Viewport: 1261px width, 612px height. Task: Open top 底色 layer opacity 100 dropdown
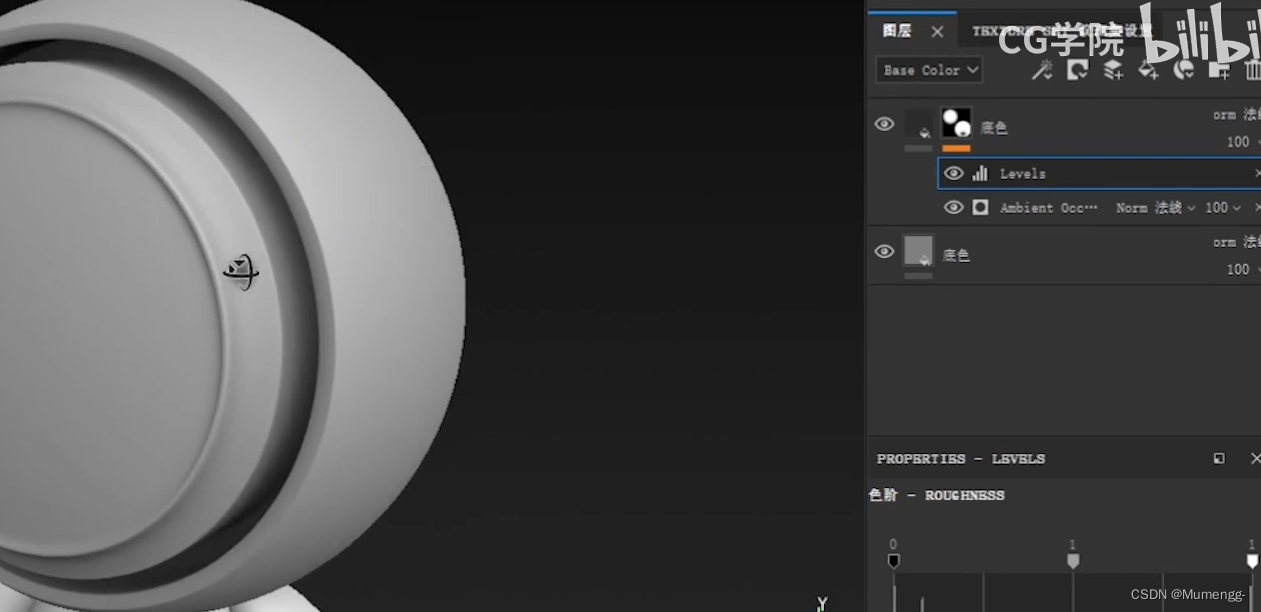pyautogui.click(x=1243, y=142)
